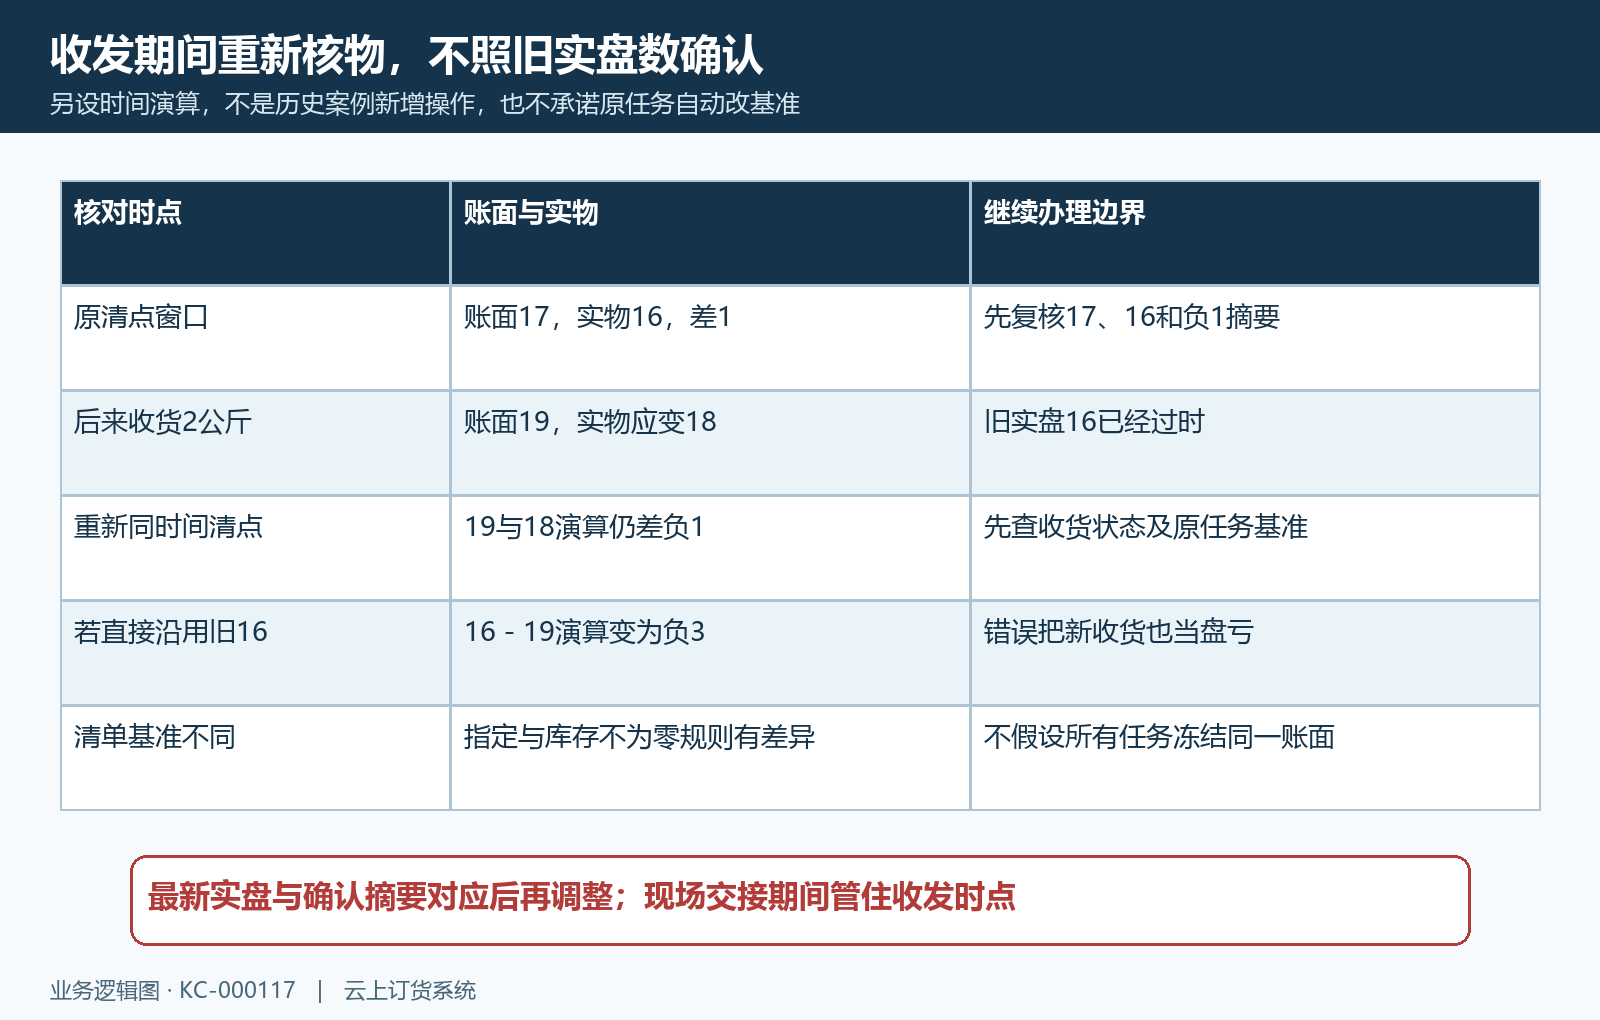1600x1020 pixels.
Task: Click the cell '先查收货状态及原任务基准'
Action: 1255,548
